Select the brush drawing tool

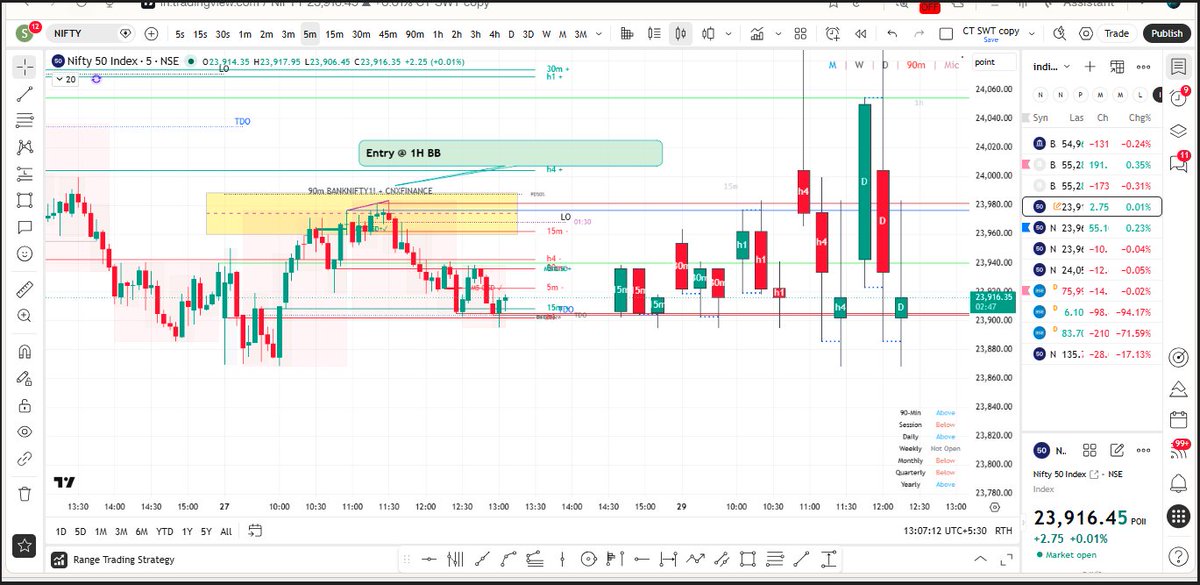(25, 201)
